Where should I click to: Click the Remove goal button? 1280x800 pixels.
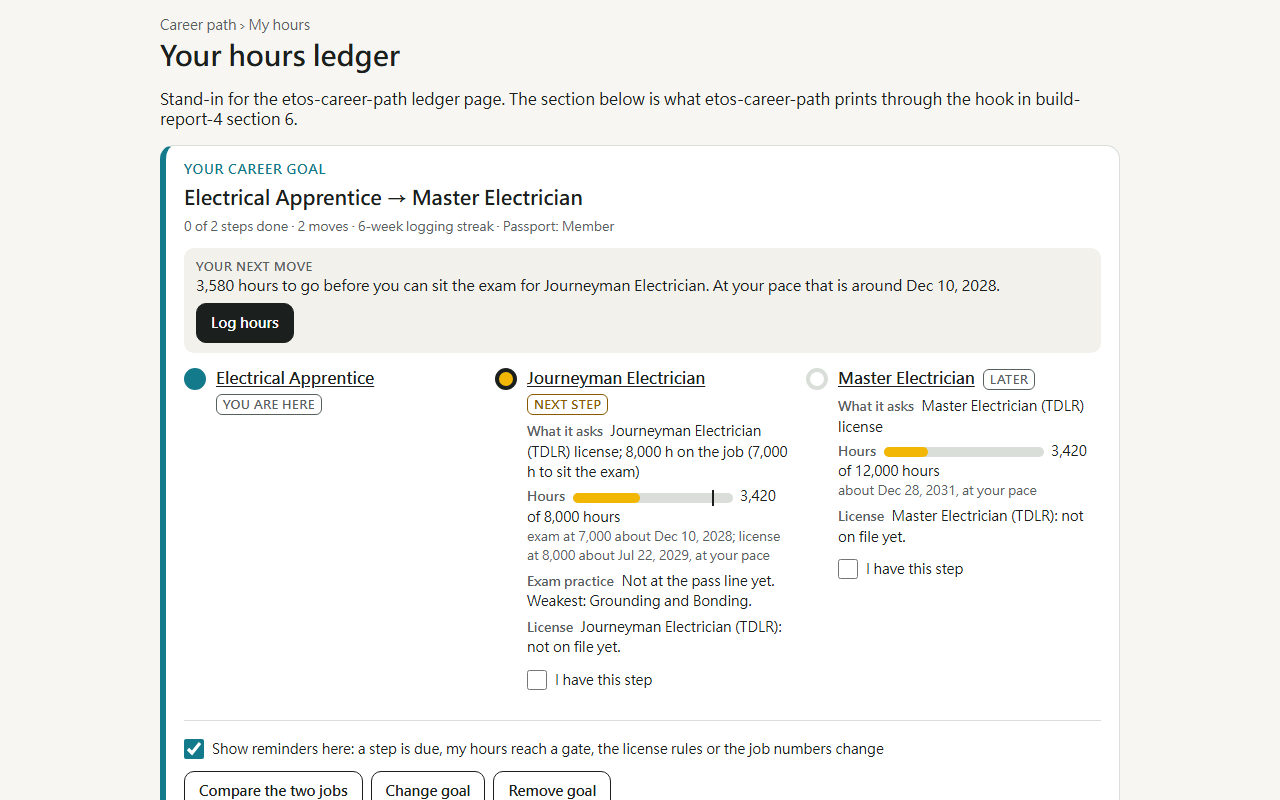[552, 790]
